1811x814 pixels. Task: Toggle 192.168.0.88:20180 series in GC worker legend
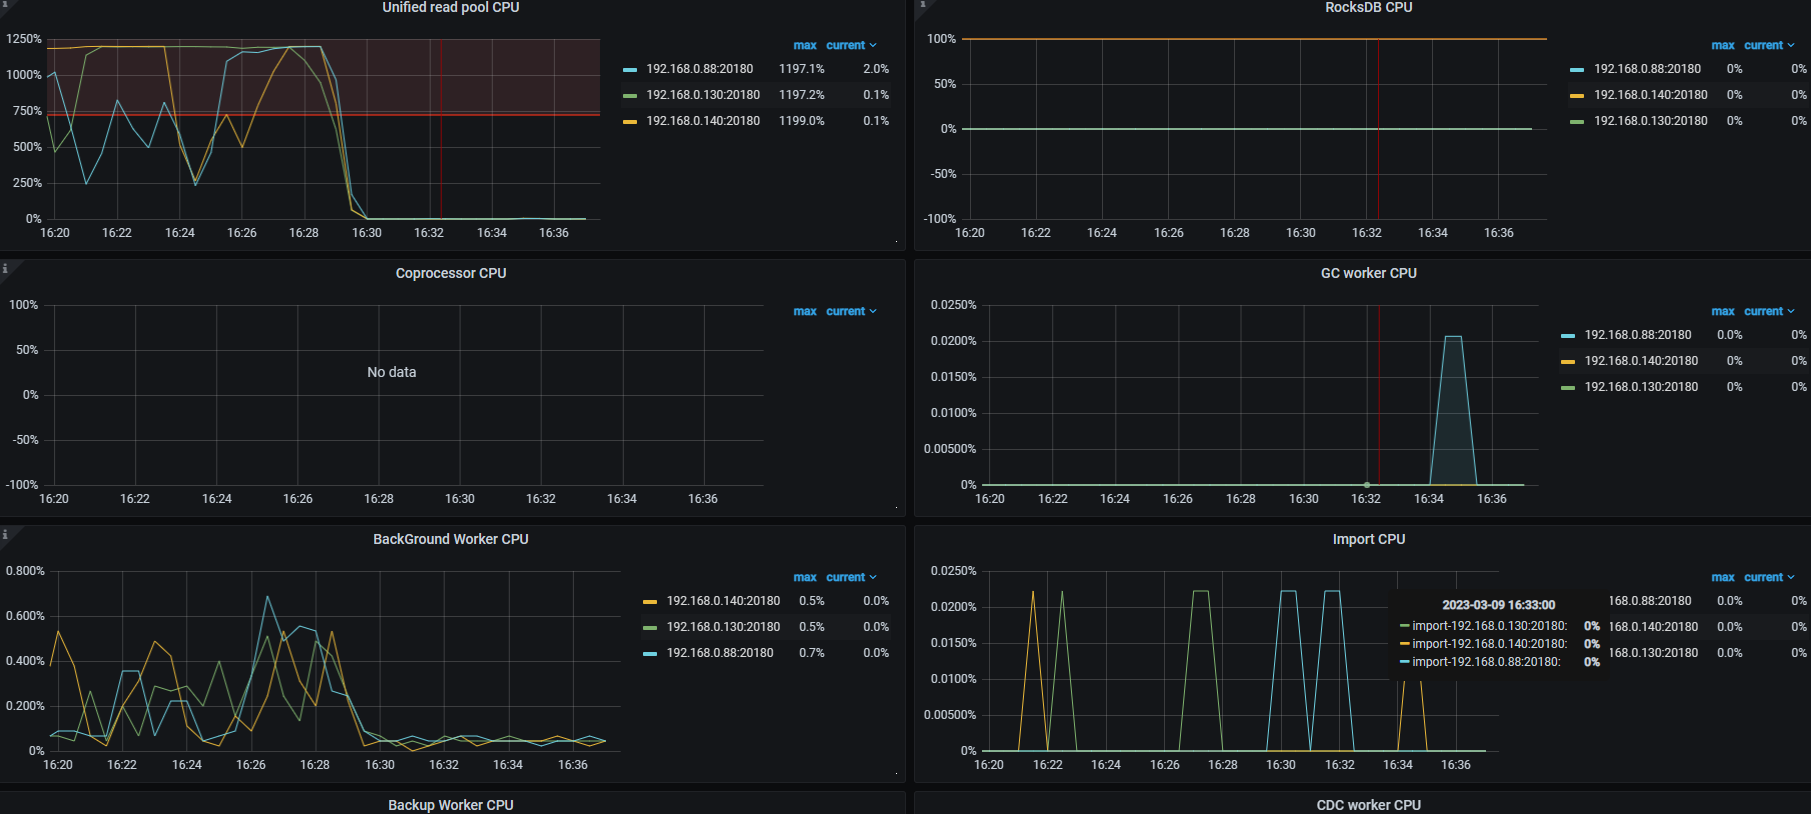pos(1638,335)
